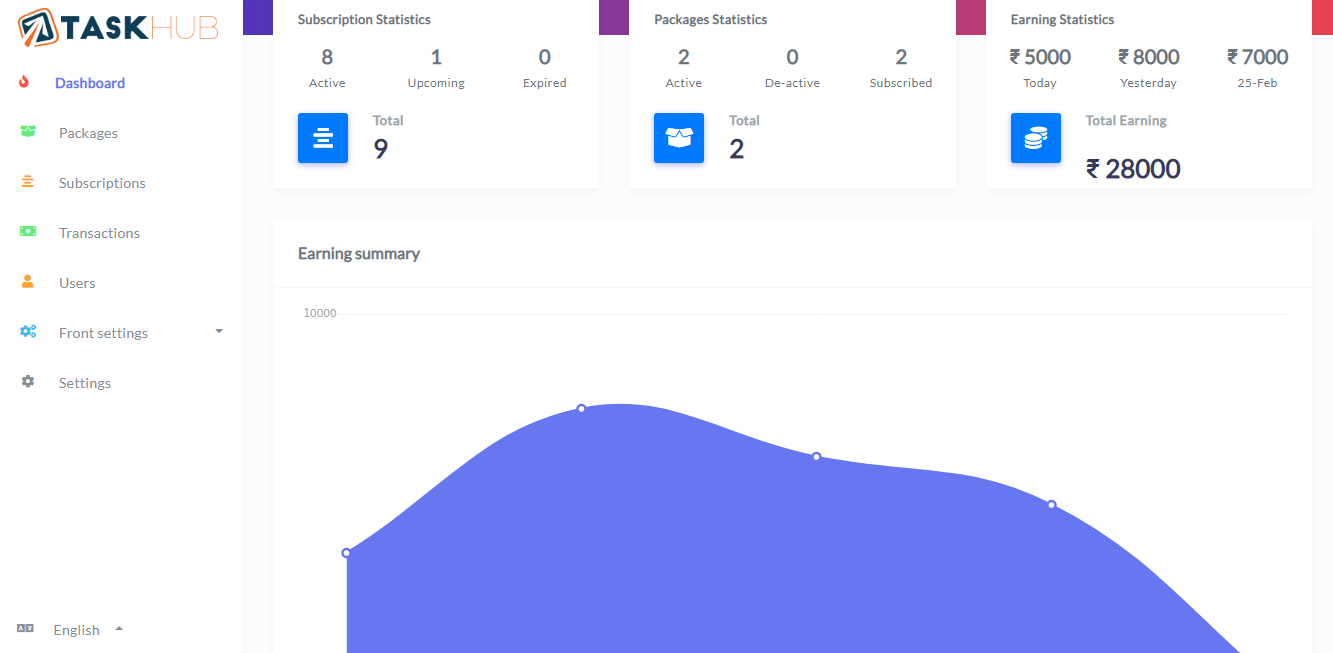1333x653 pixels.
Task: Open the English language selector
Action: point(76,629)
